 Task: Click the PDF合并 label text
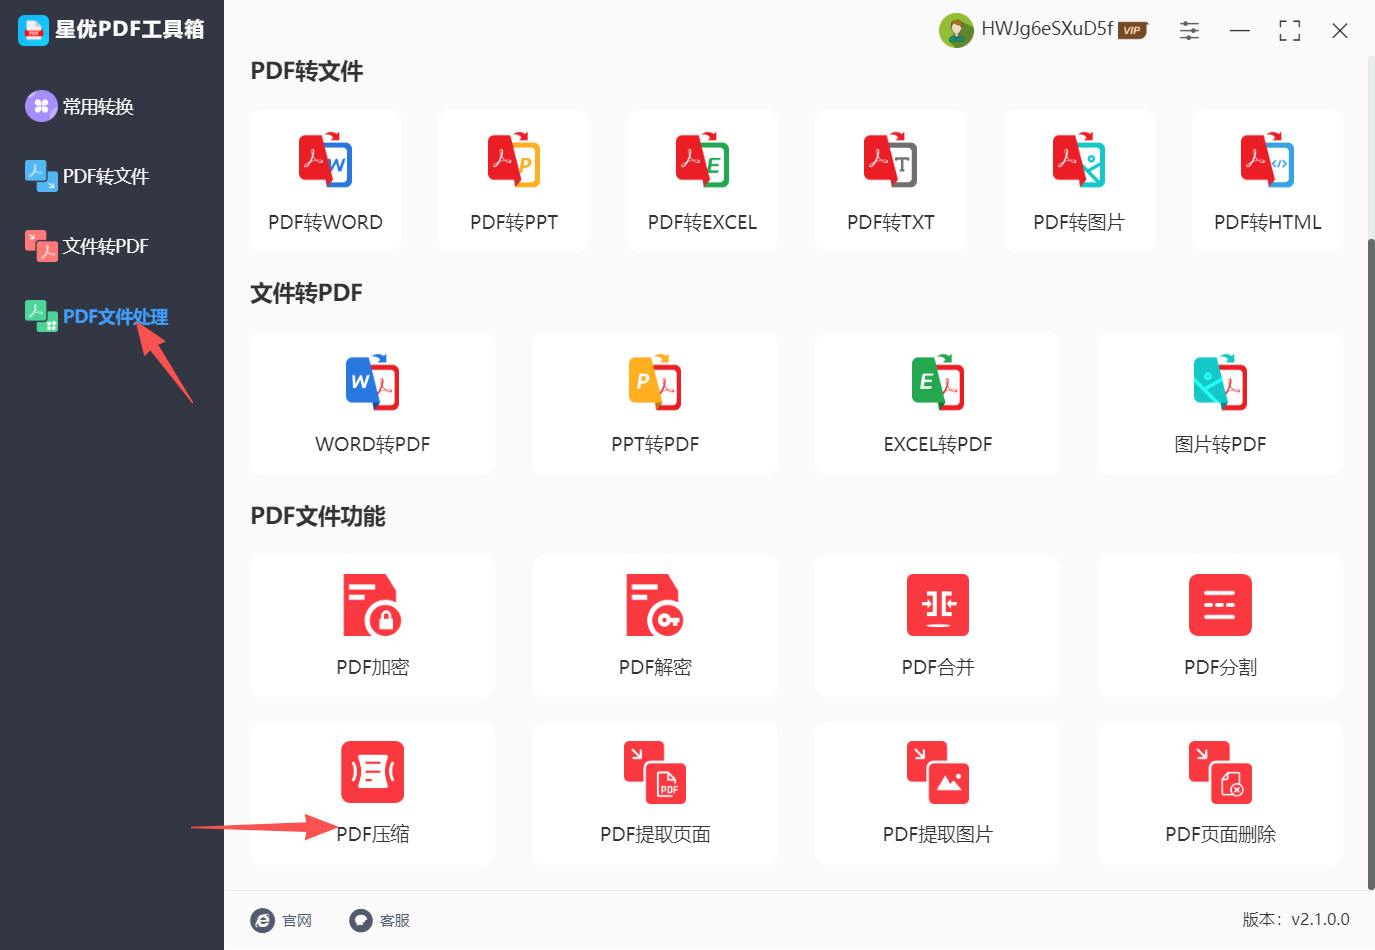(x=937, y=667)
